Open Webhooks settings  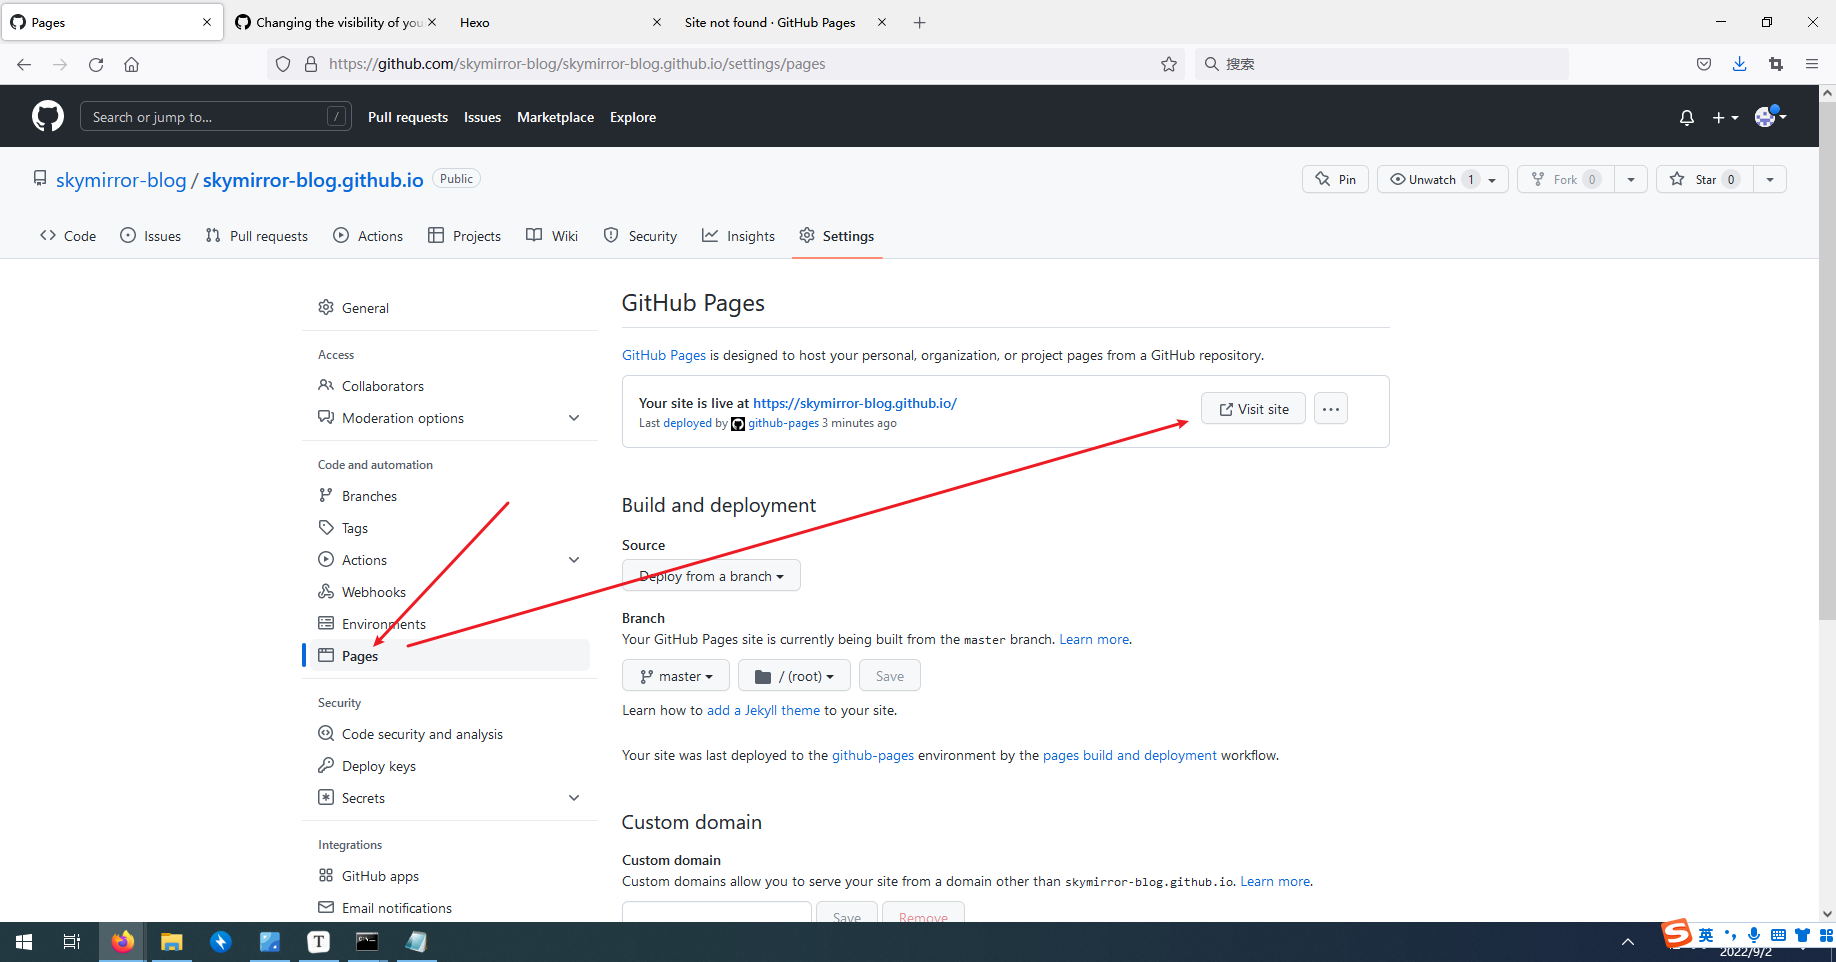450,592
